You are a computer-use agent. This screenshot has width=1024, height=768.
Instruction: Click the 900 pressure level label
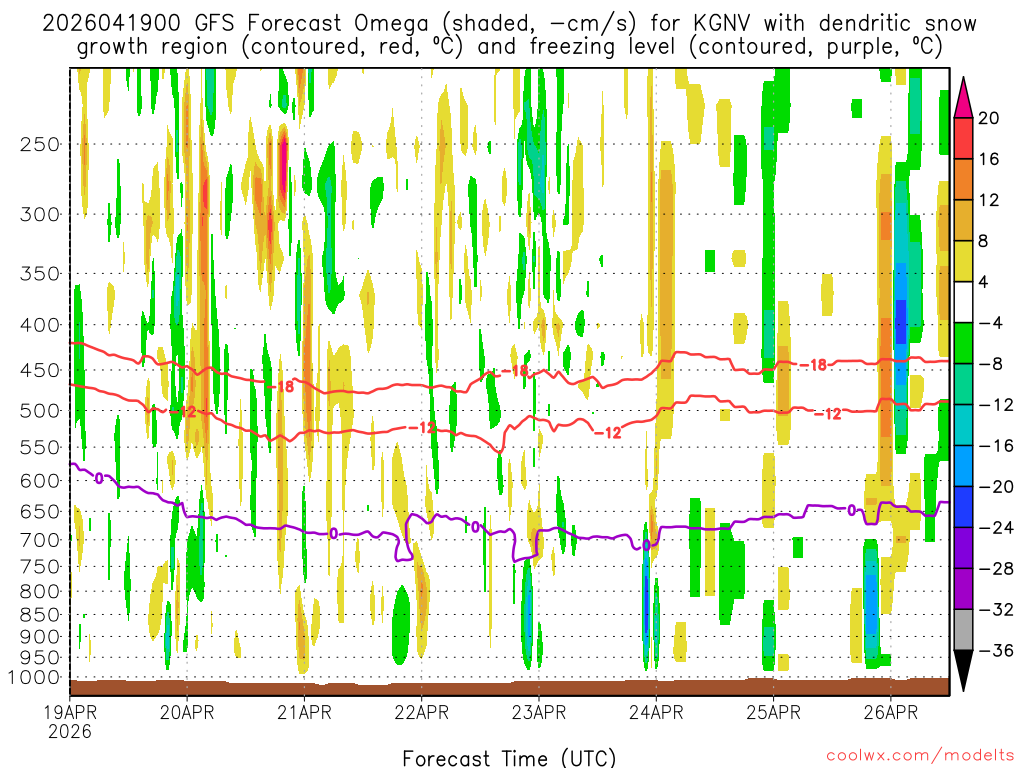40,636
